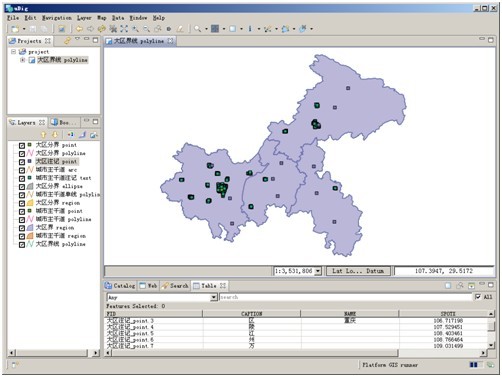Click the search field in Table view
The image size is (502, 377).
(x=345, y=297)
